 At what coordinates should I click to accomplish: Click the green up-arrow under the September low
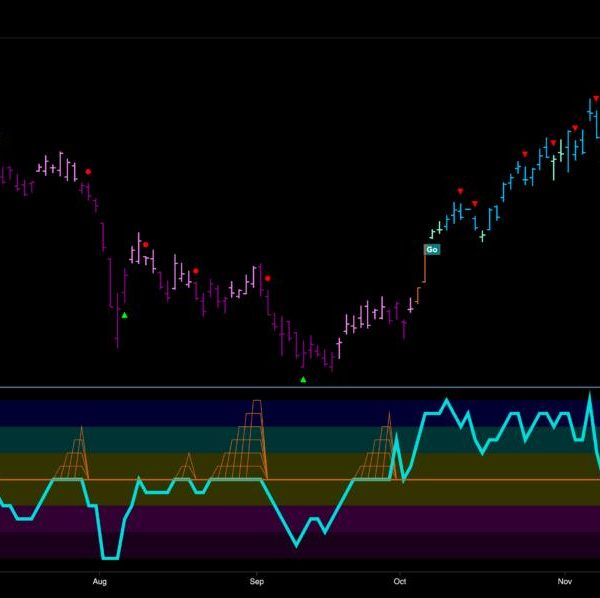[303, 380]
